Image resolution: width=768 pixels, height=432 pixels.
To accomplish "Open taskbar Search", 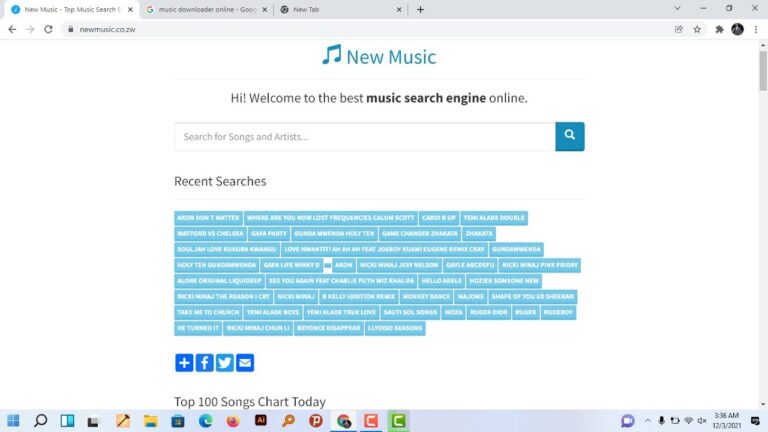I will (41, 421).
